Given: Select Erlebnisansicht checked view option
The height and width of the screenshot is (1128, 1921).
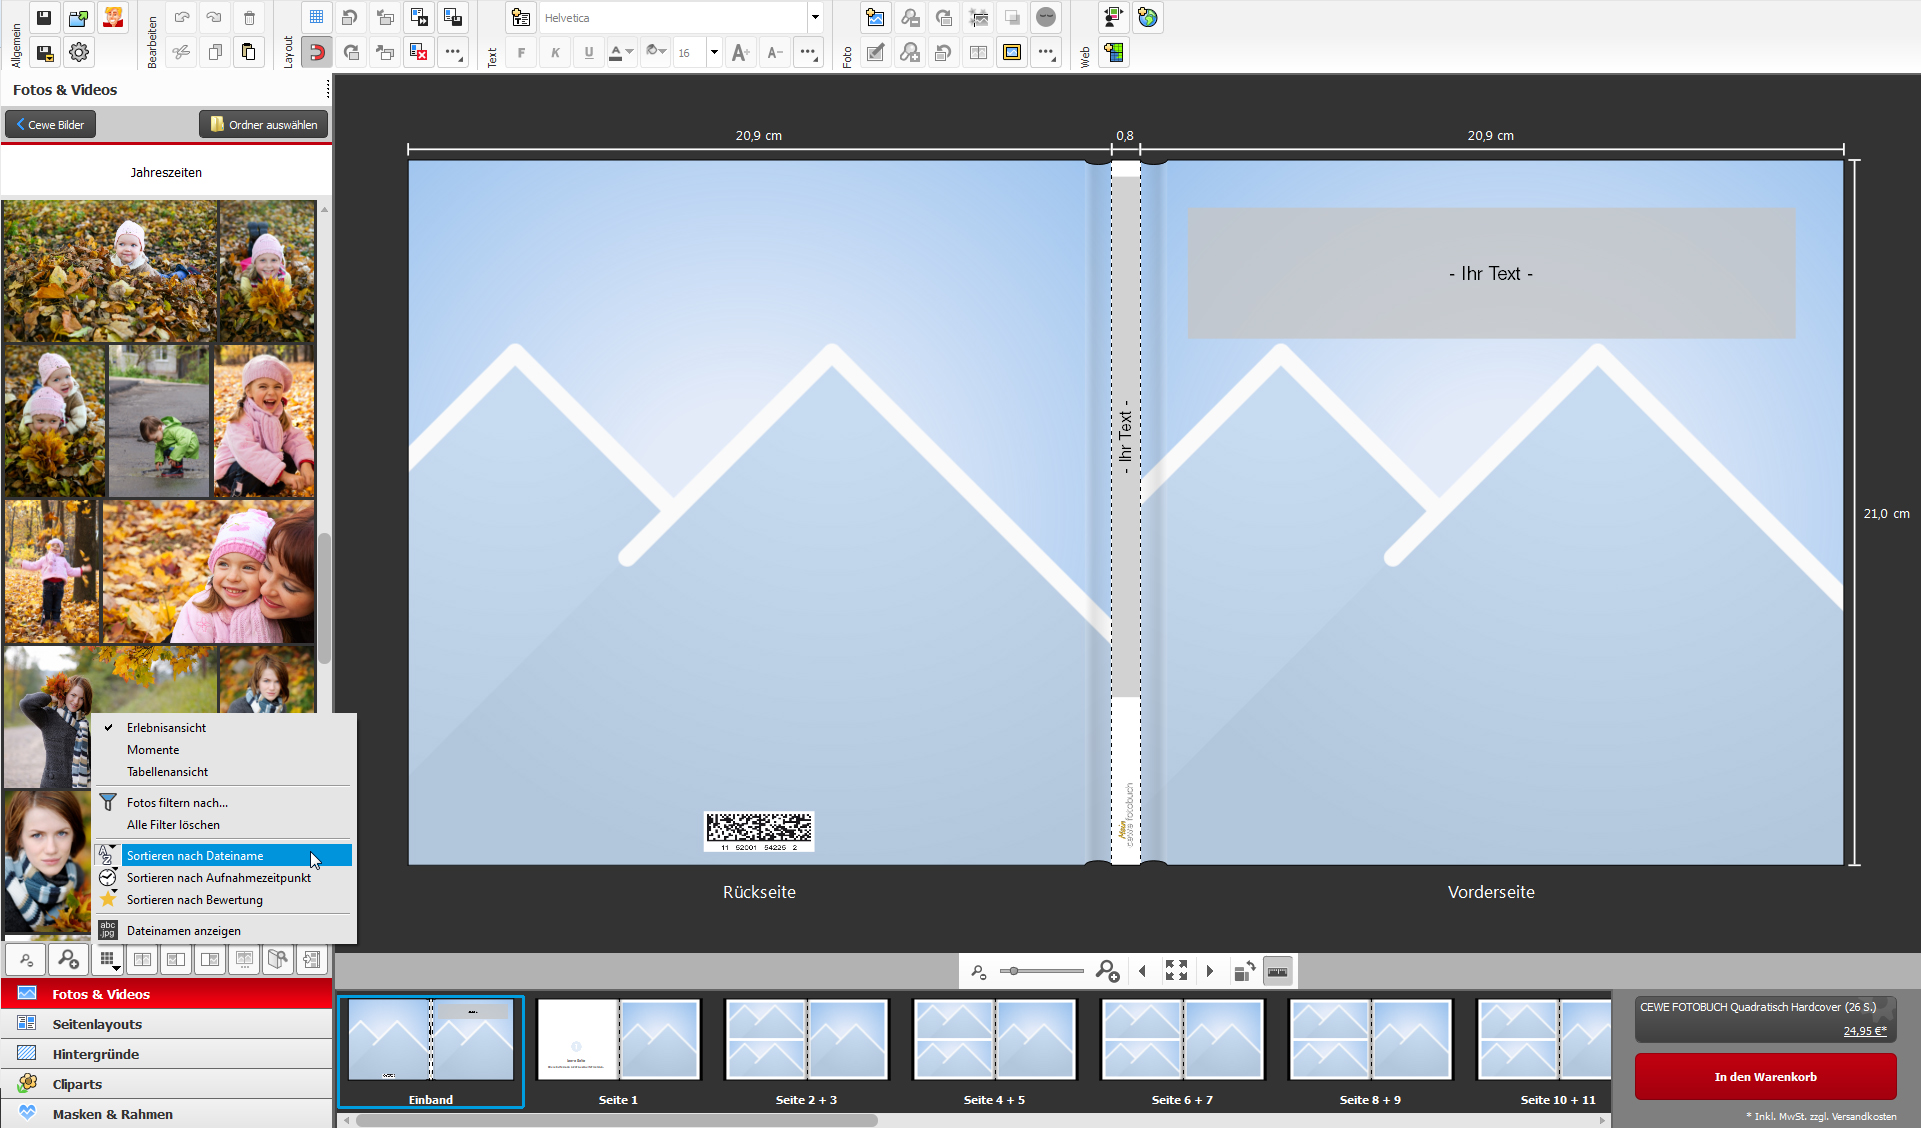Looking at the screenshot, I should tap(166, 728).
